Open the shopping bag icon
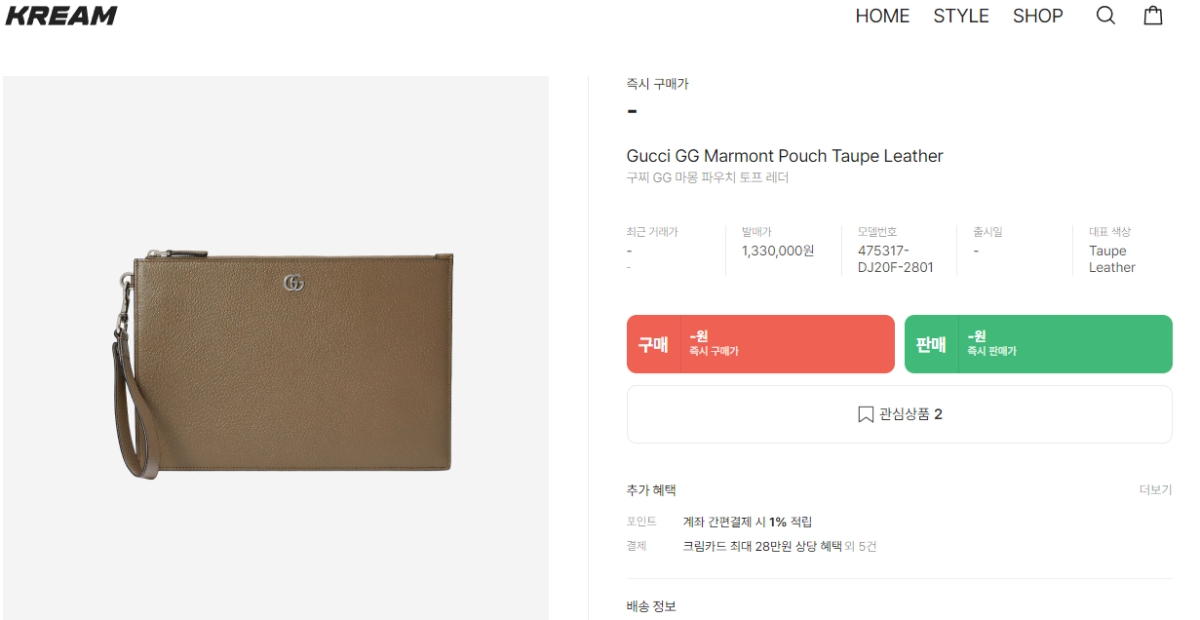This screenshot has width=1200, height=620. click(x=1153, y=16)
